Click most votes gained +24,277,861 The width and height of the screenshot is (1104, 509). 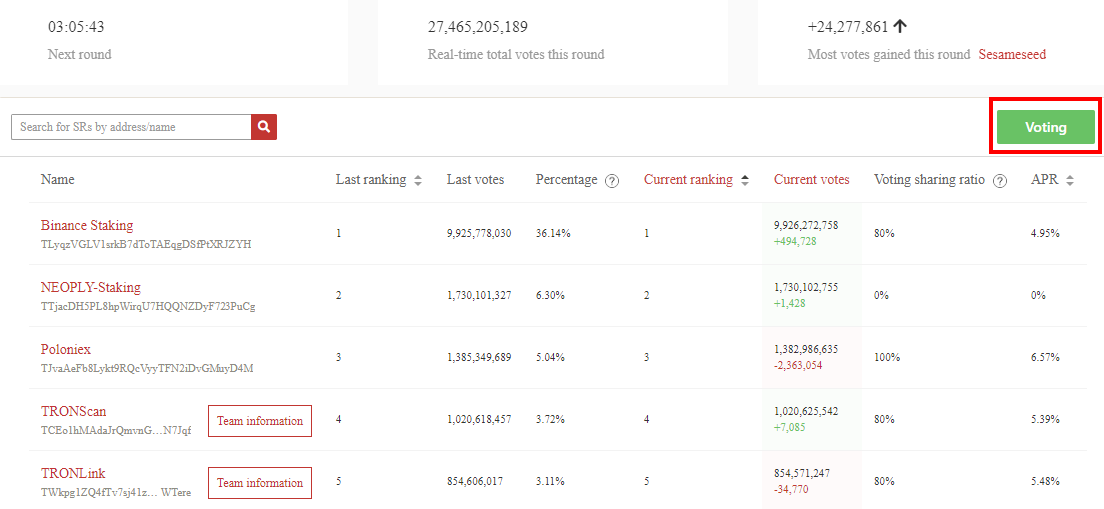pyautogui.click(x=848, y=27)
